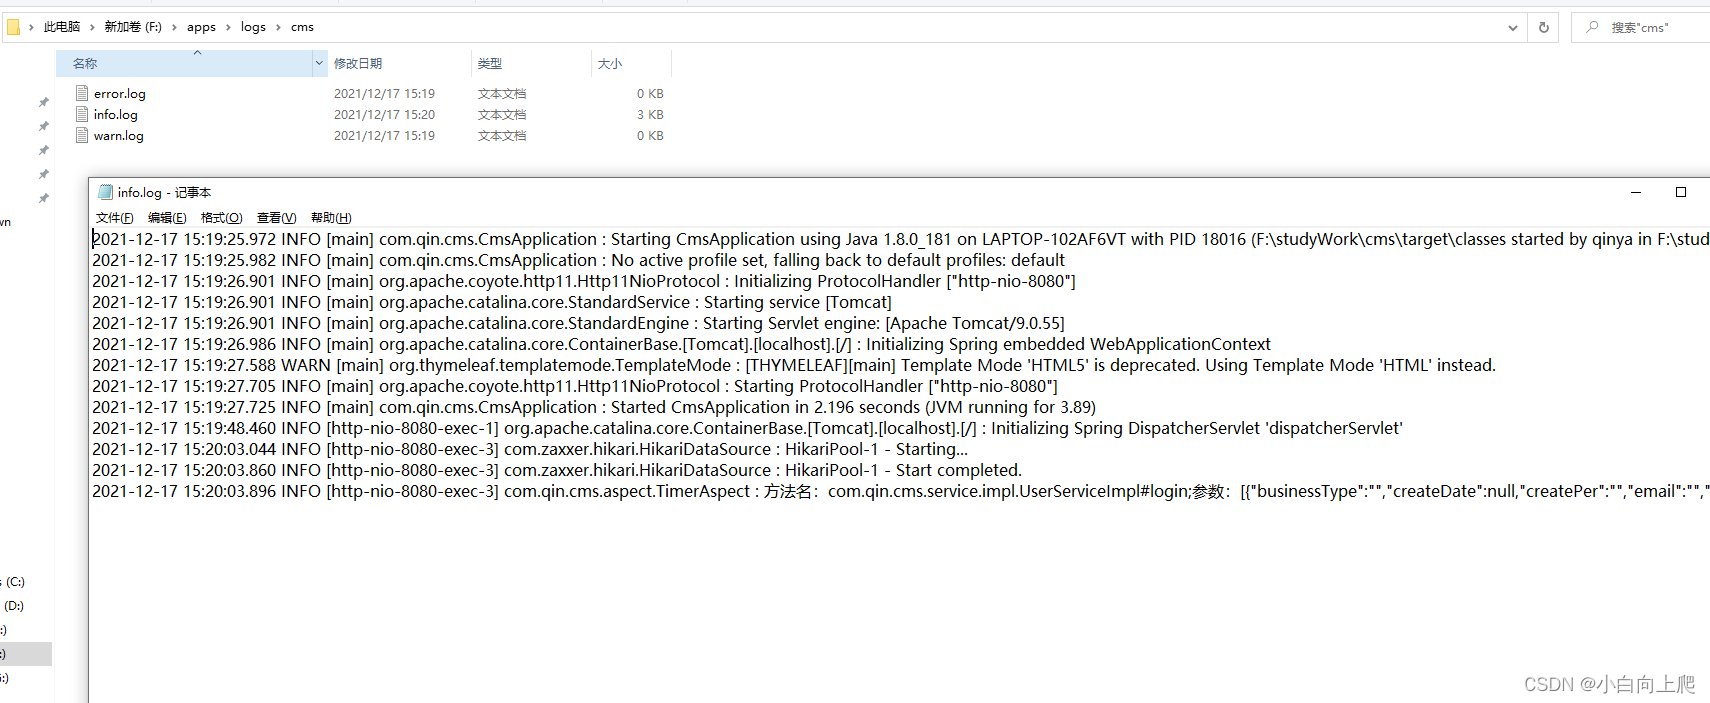Expand breadcrumb chevron after 此电脑

(x=92, y=27)
